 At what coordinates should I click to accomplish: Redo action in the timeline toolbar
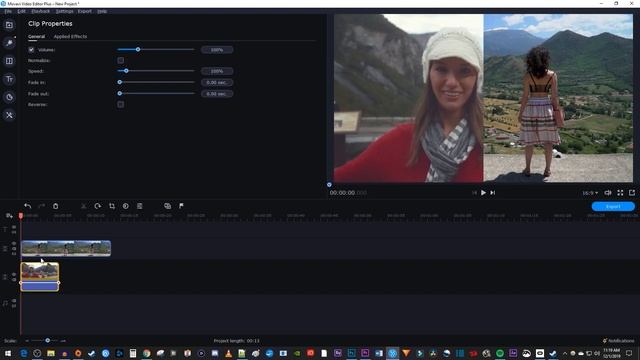point(41,206)
